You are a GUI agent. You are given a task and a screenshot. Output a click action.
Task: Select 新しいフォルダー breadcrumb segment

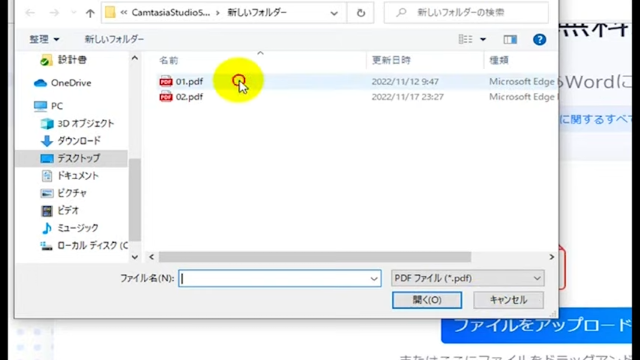pos(257,13)
